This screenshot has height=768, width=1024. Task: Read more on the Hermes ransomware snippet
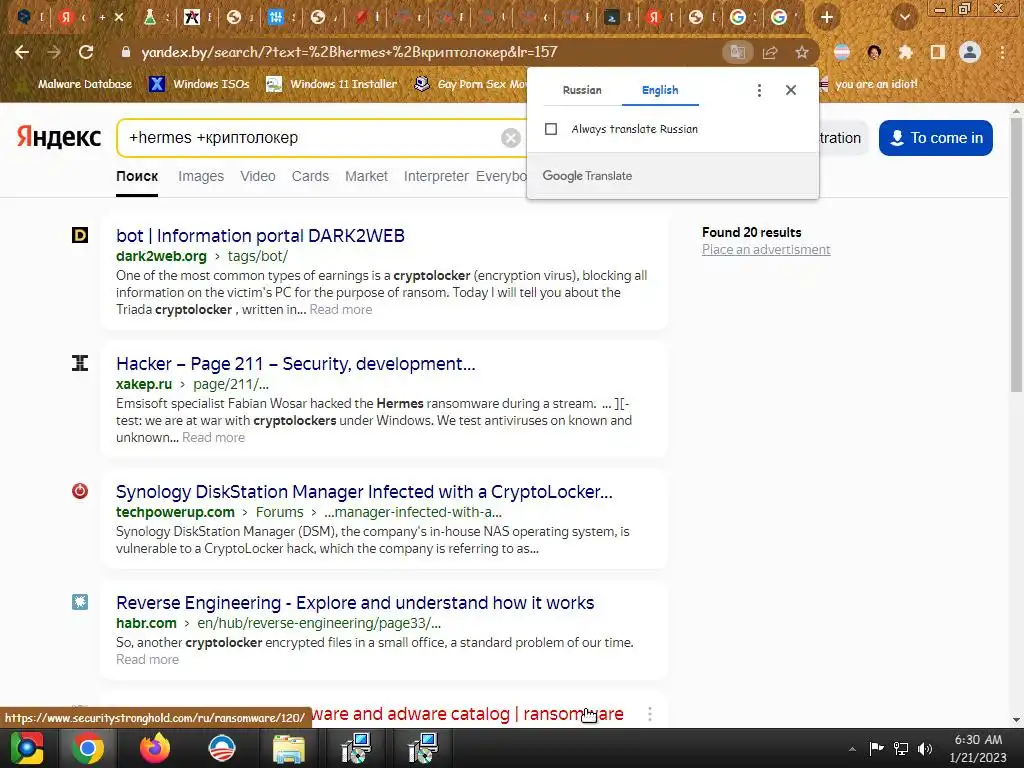click(x=213, y=438)
